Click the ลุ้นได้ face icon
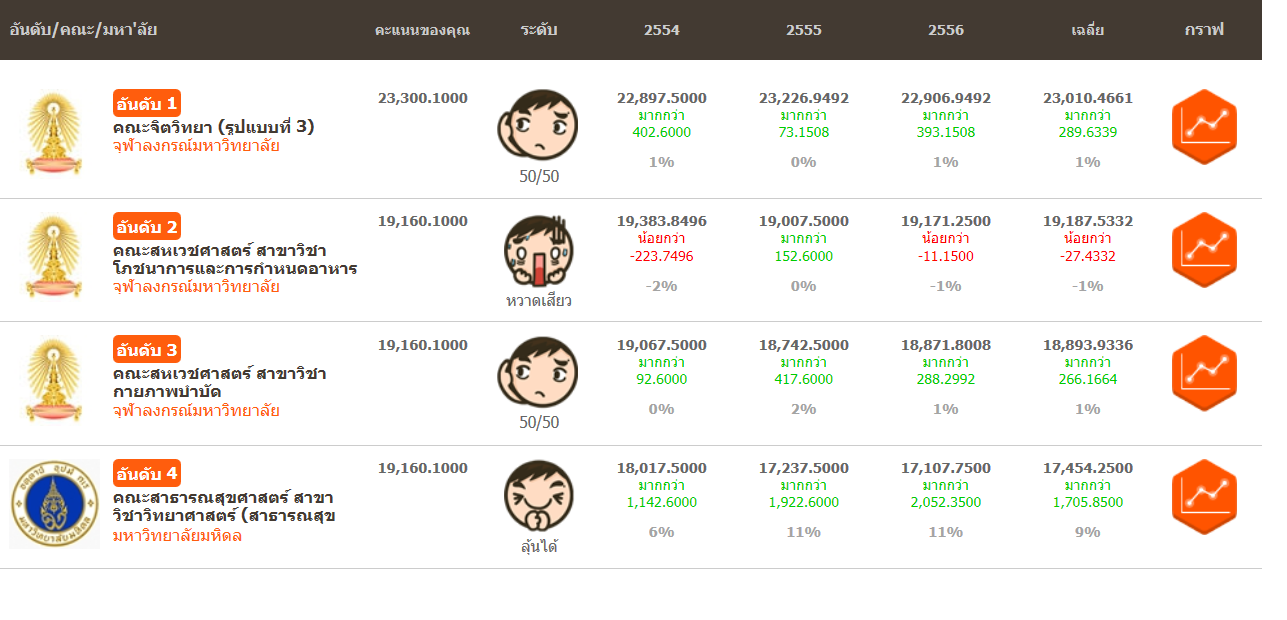The height and width of the screenshot is (620, 1287). (x=539, y=495)
